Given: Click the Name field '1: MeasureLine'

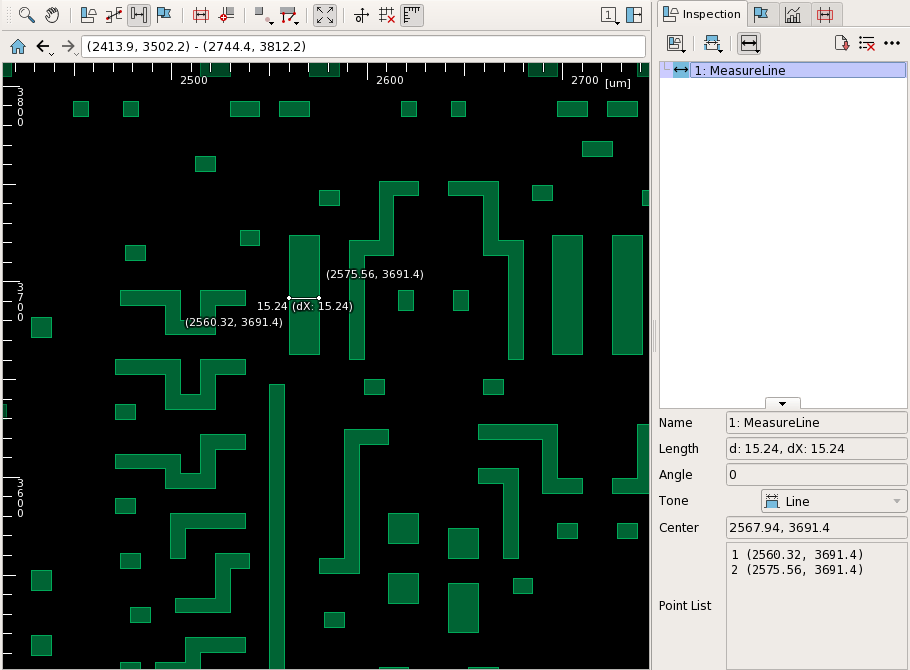Looking at the screenshot, I should pos(816,423).
